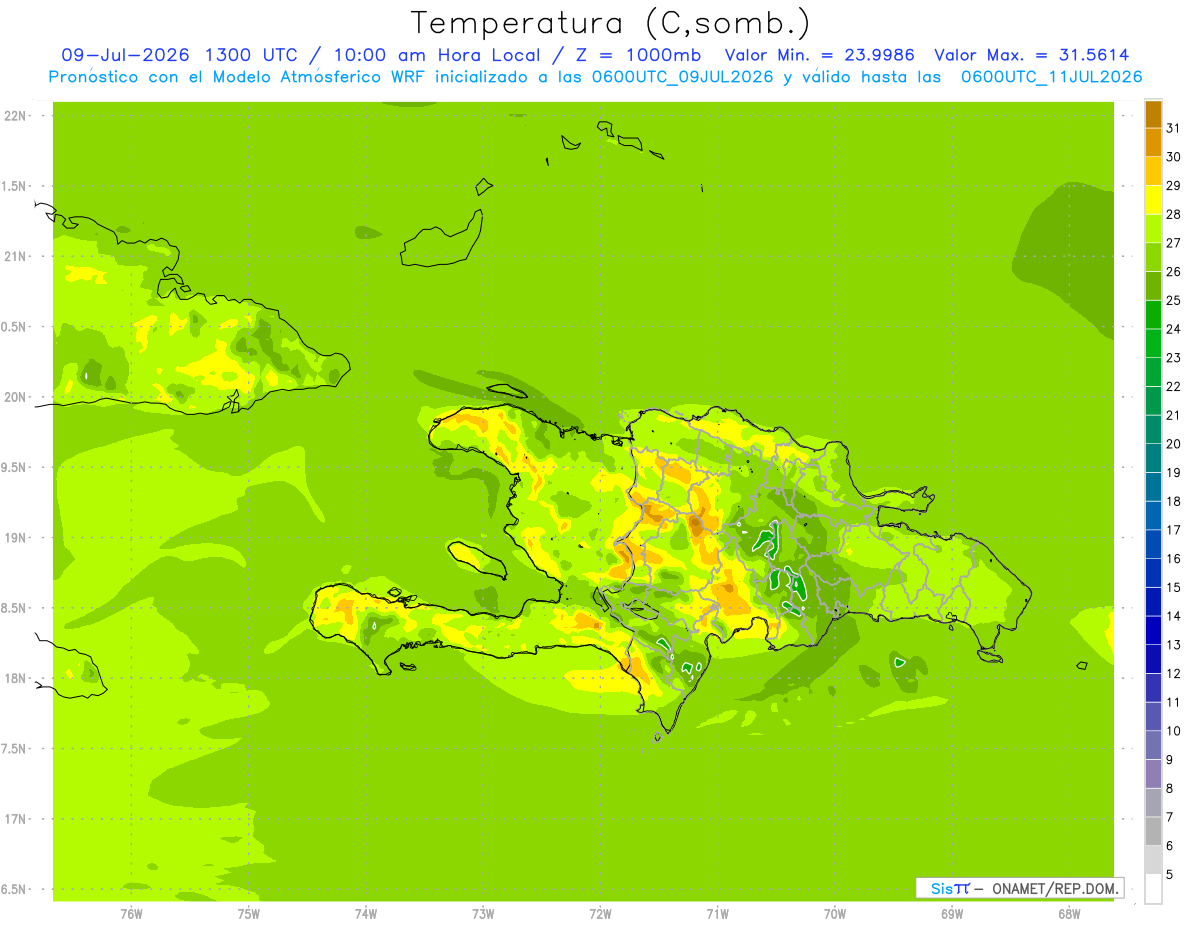Pick the legend color band between 28 and 29
Viewport: 1200px width, 927px height.
pyautogui.click(x=1153, y=200)
